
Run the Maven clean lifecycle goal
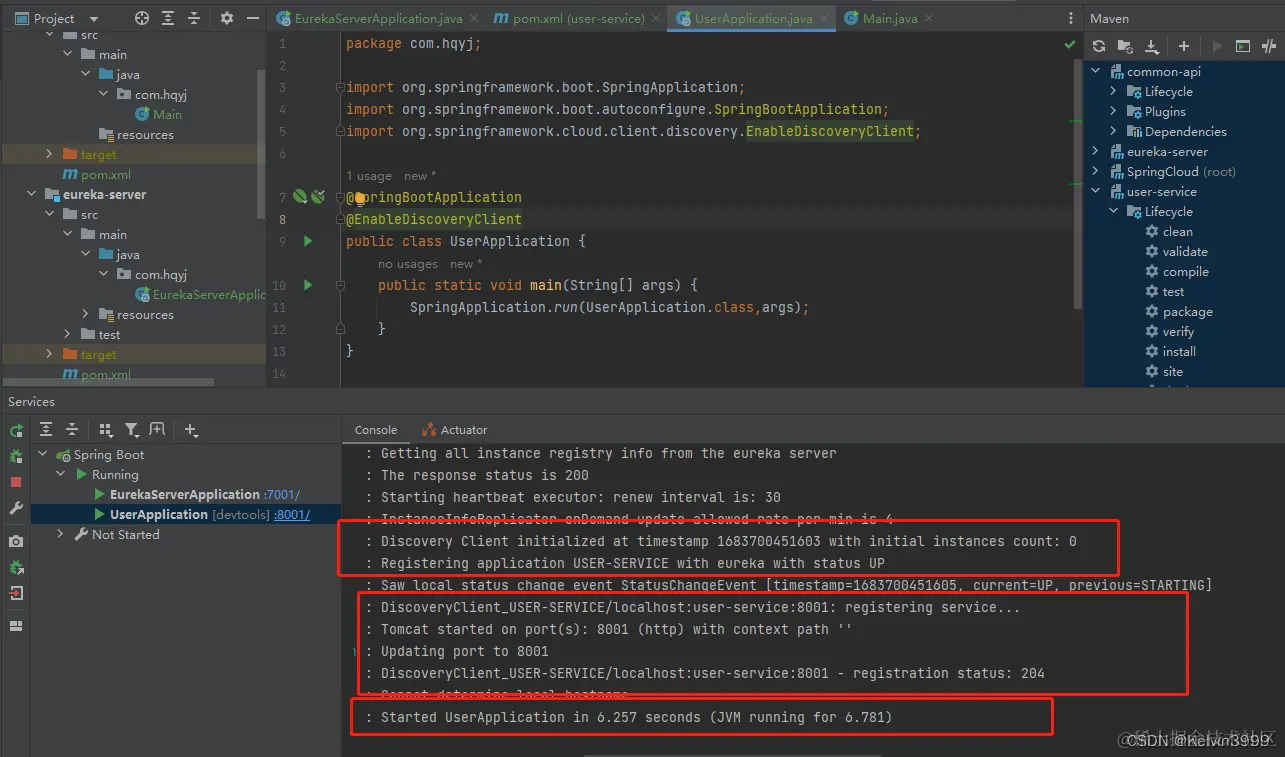coord(1177,232)
